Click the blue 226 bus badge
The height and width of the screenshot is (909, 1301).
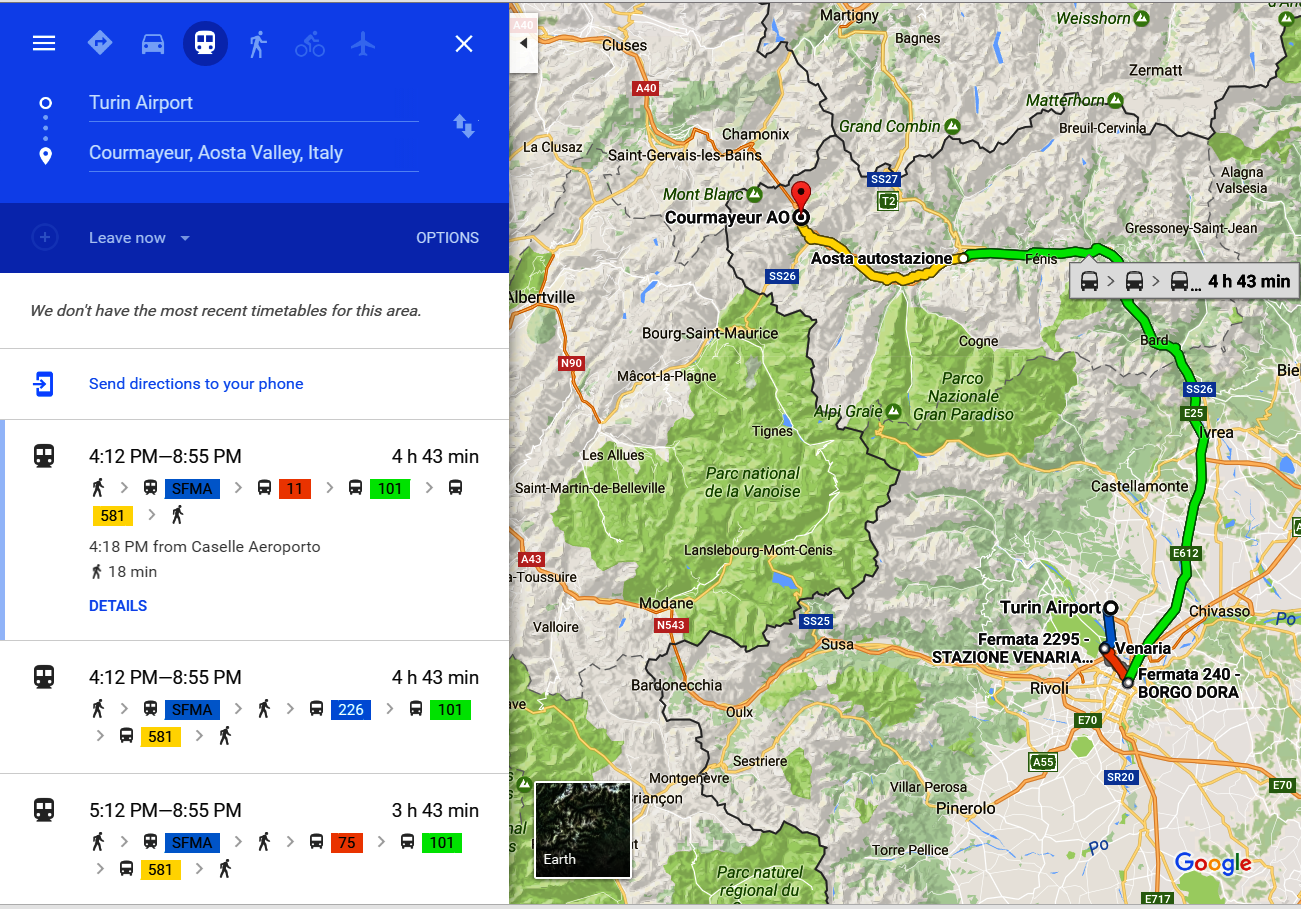pyautogui.click(x=351, y=710)
